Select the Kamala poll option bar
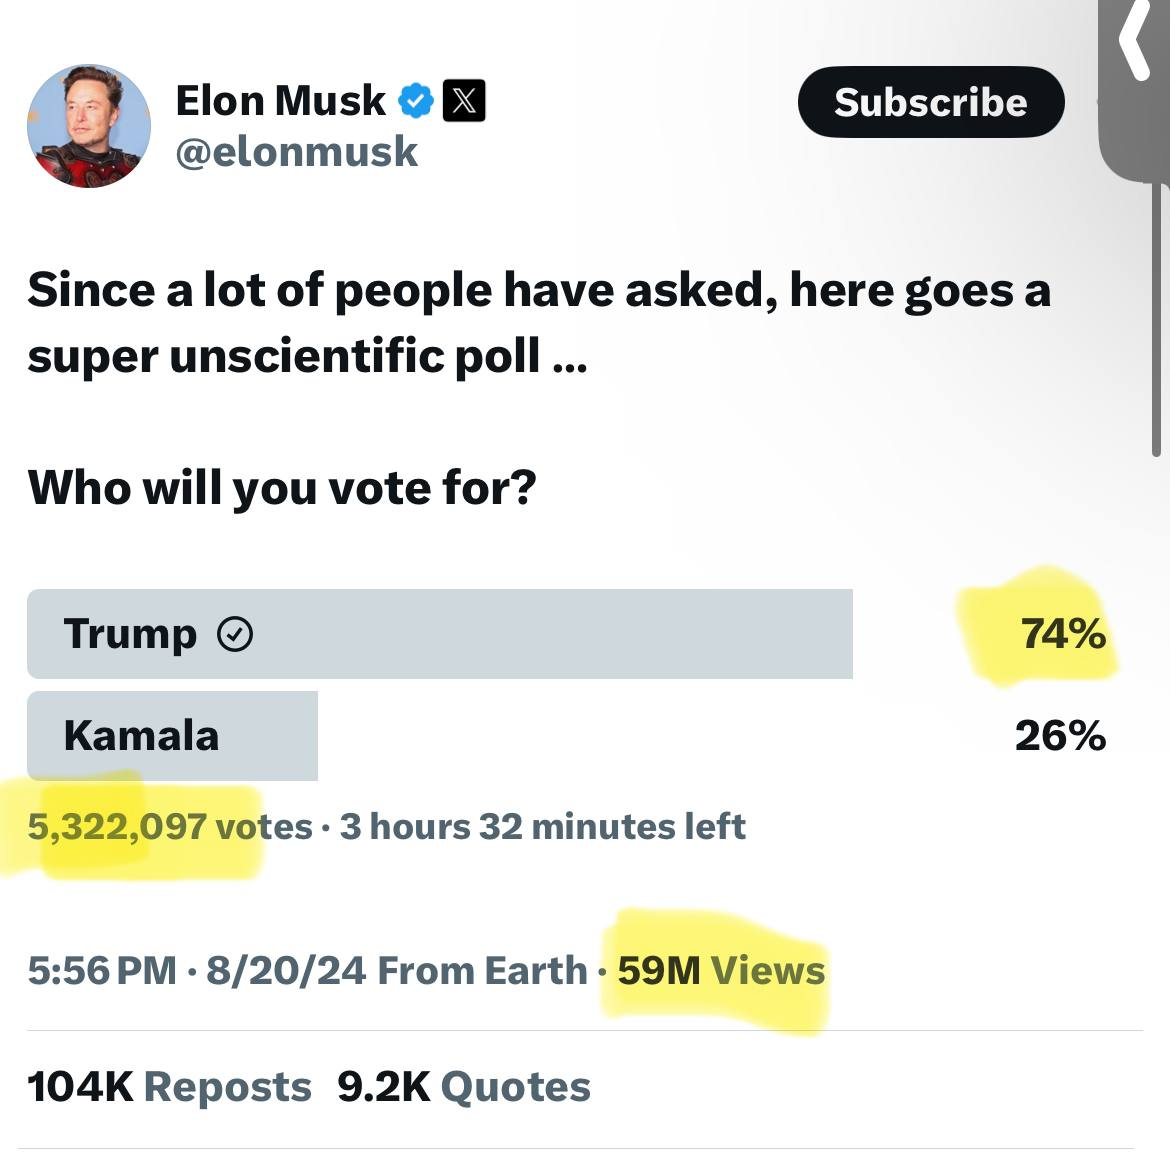The image size is (1170, 1152). pyautogui.click(x=172, y=736)
